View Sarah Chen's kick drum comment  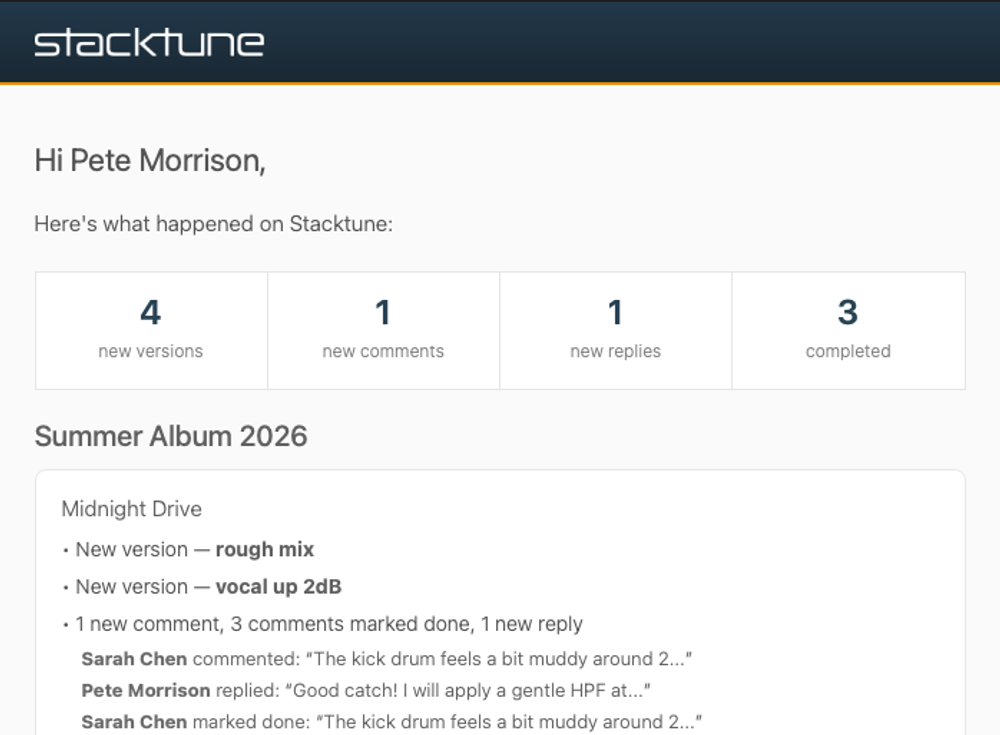coord(386,658)
